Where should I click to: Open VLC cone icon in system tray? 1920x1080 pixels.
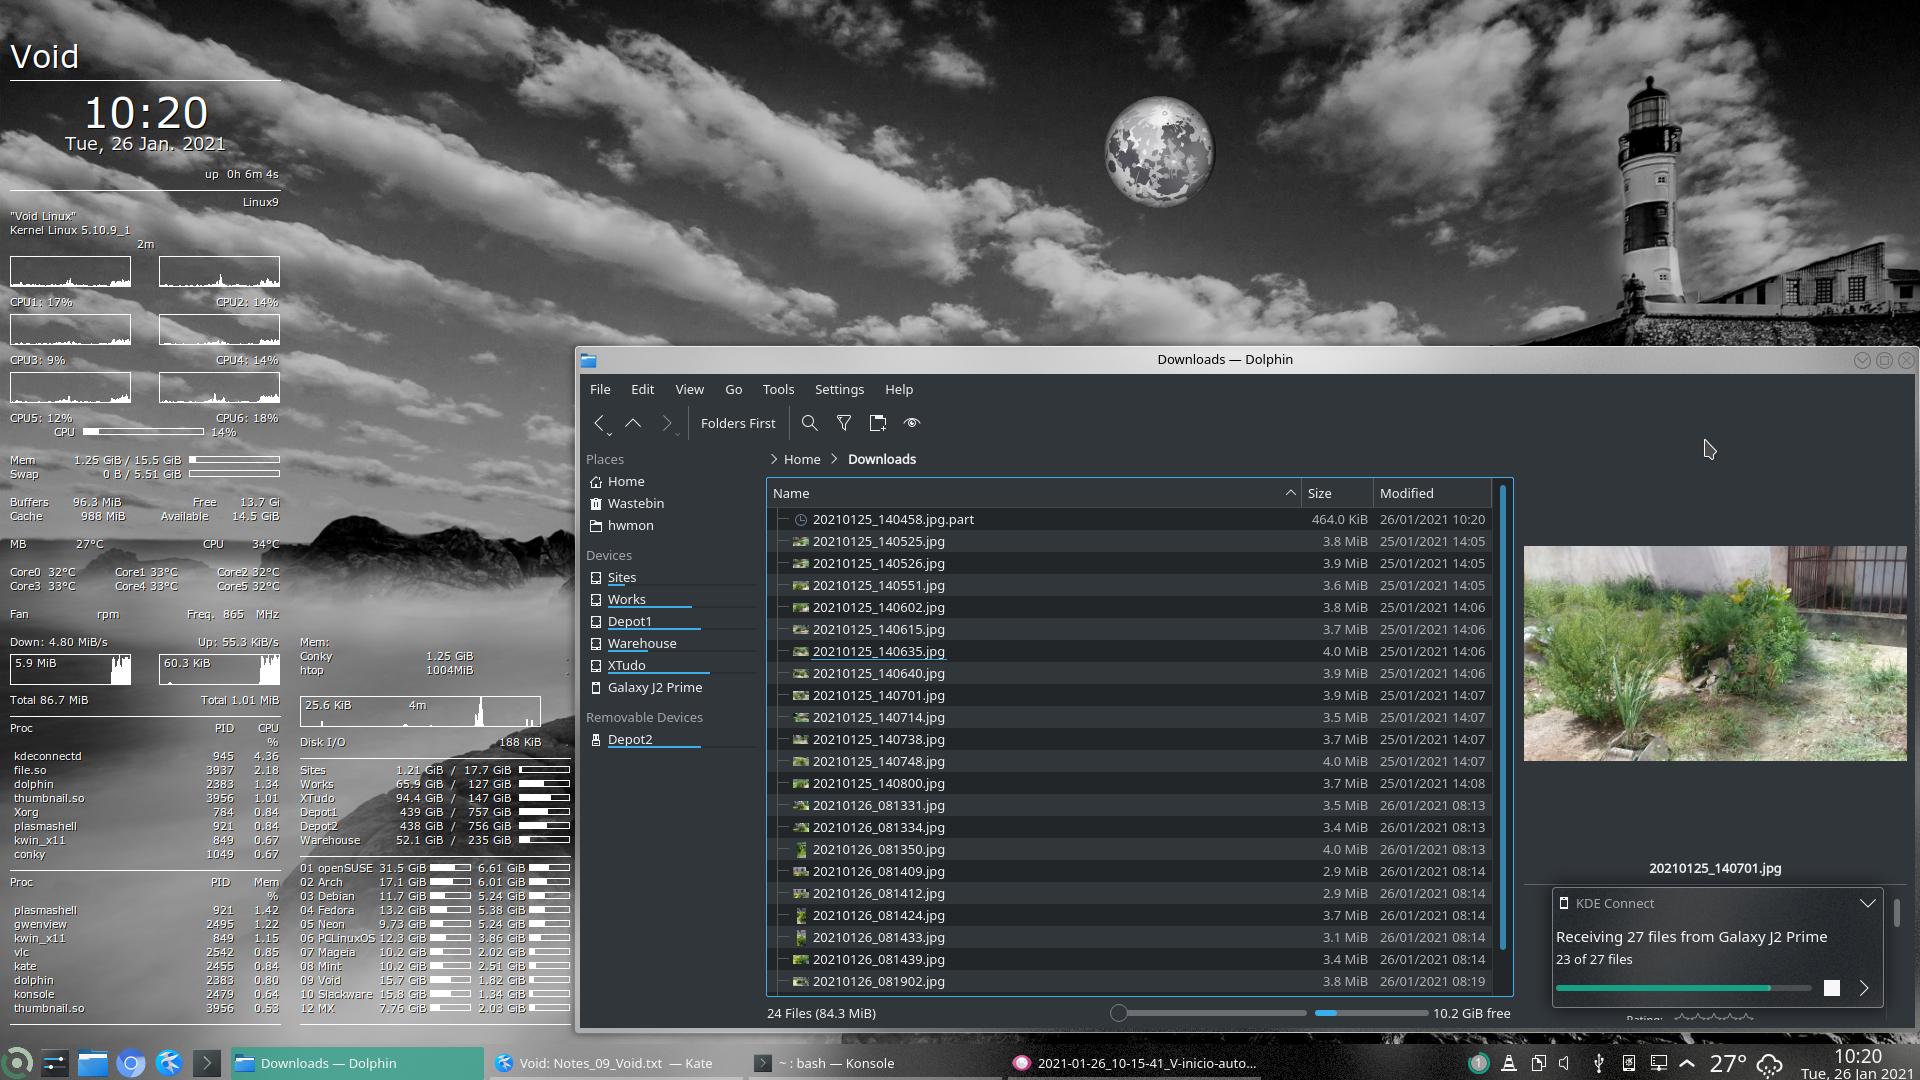click(1509, 1063)
